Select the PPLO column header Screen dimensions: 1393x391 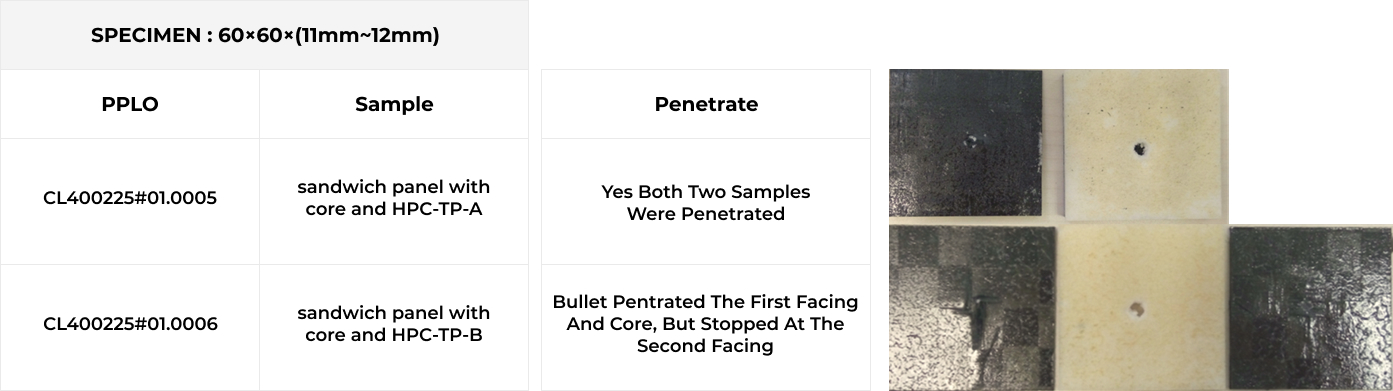tap(130, 104)
